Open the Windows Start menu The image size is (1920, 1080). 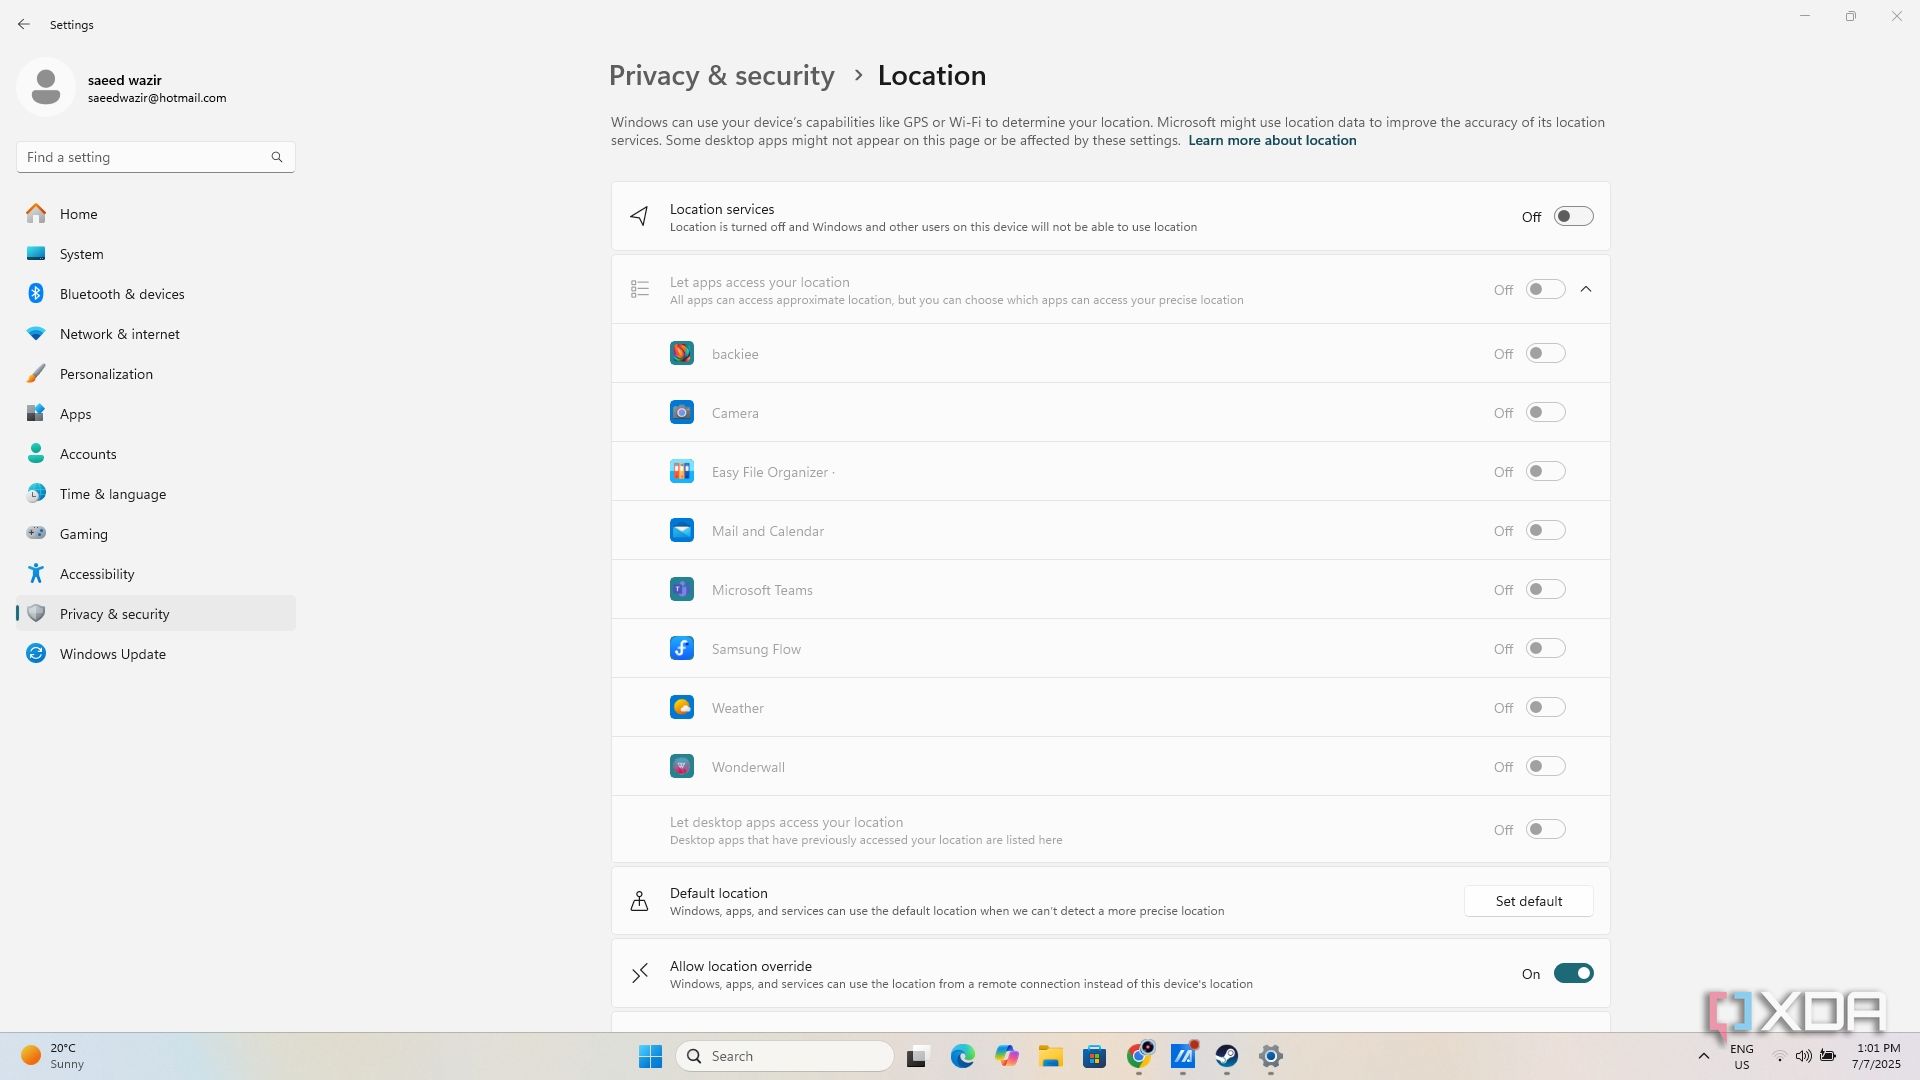pyautogui.click(x=650, y=1056)
